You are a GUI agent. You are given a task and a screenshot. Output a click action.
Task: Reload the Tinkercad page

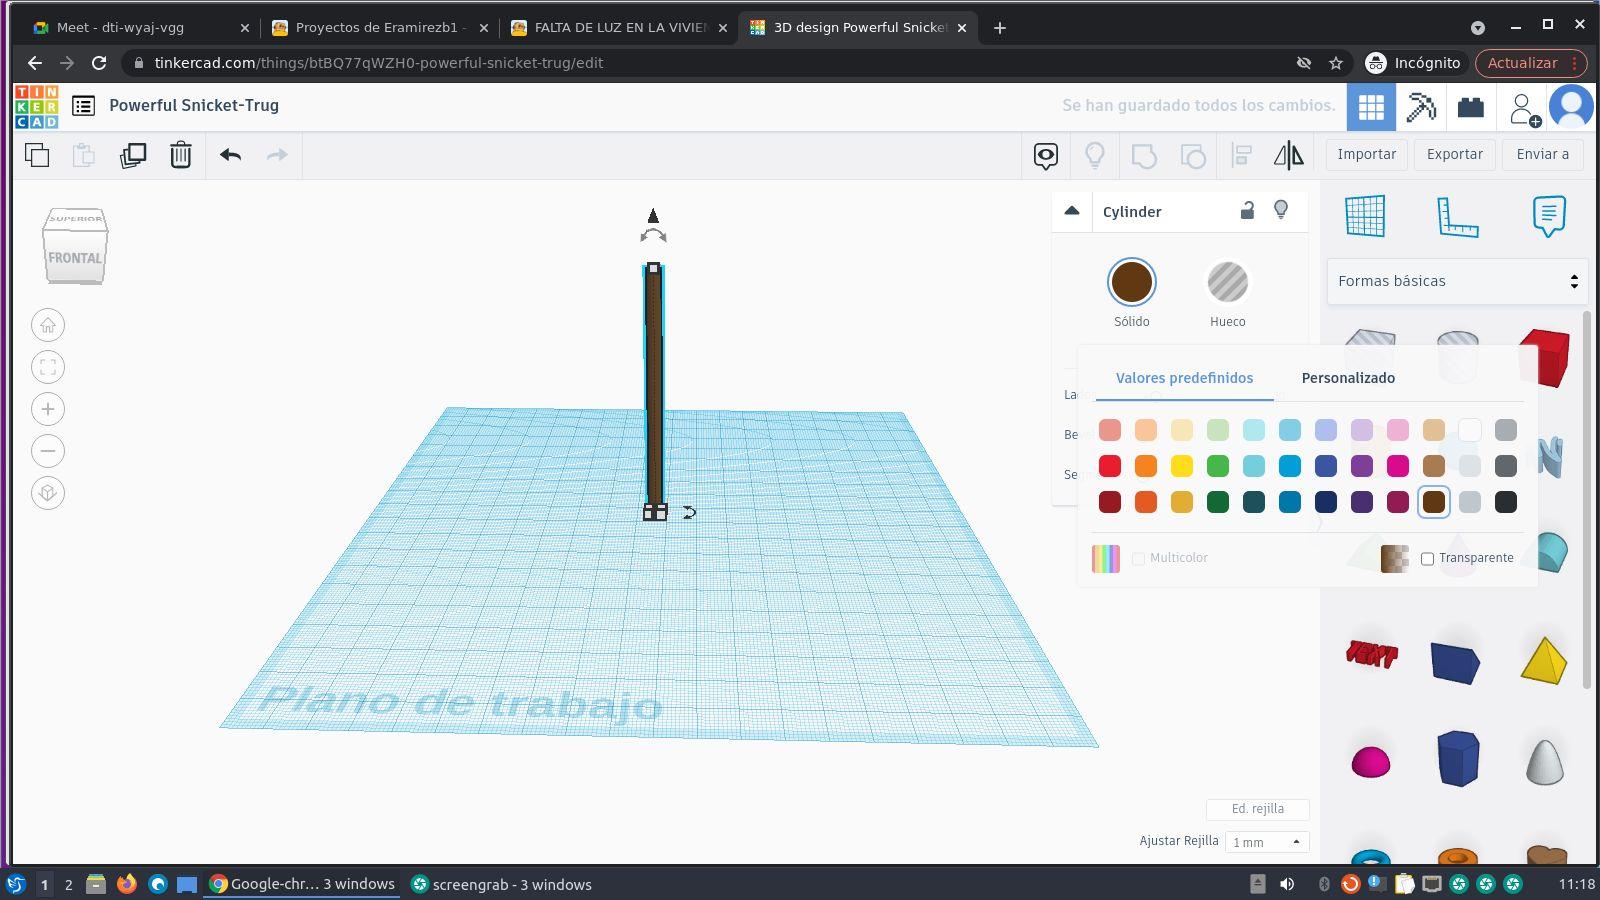click(x=99, y=63)
